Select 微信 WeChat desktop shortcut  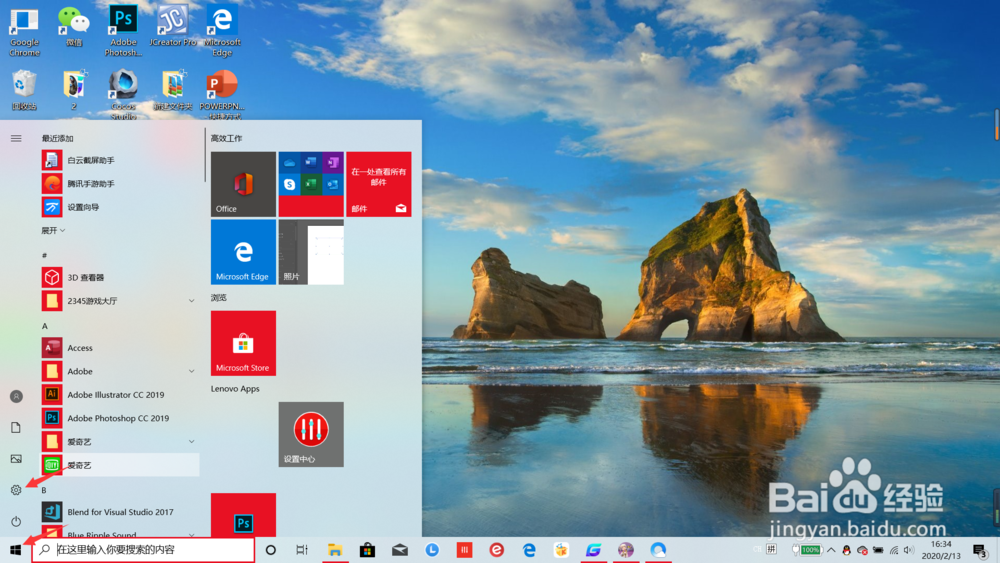point(73,27)
